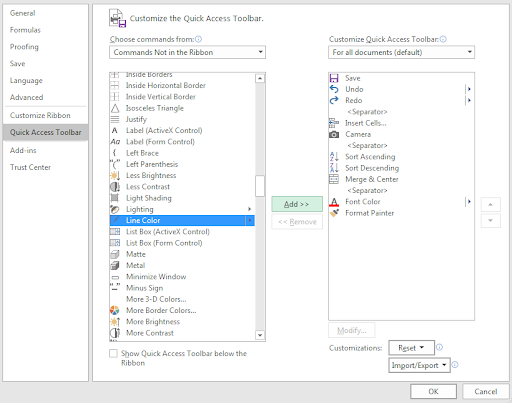Select the Camera icon in toolbar list

point(334,134)
